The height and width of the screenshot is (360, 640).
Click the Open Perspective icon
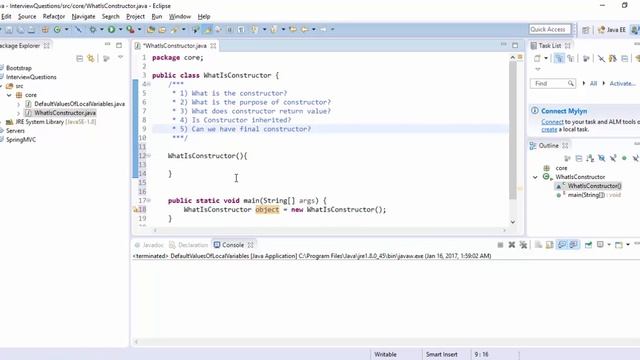pyautogui.click(x=586, y=30)
